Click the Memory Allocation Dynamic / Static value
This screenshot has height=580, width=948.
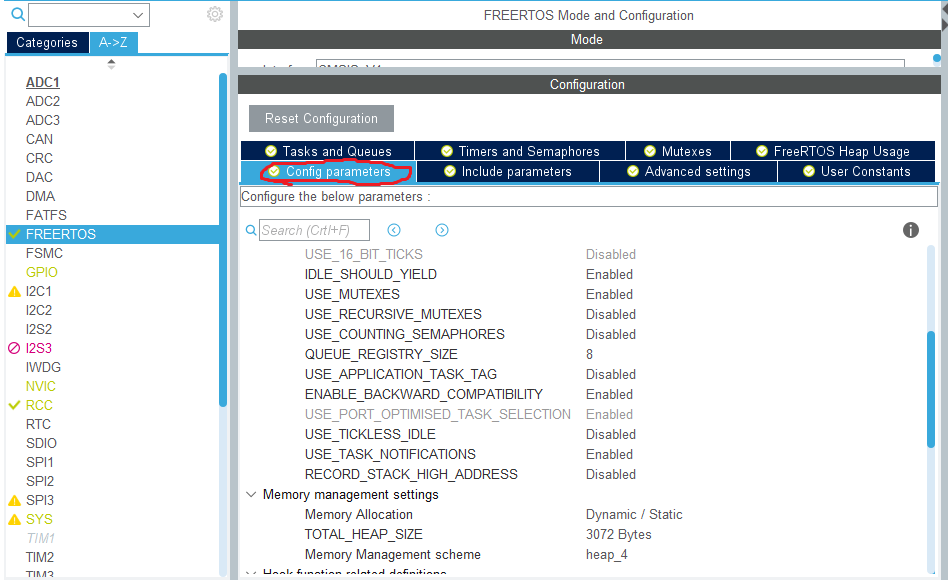(634, 515)
